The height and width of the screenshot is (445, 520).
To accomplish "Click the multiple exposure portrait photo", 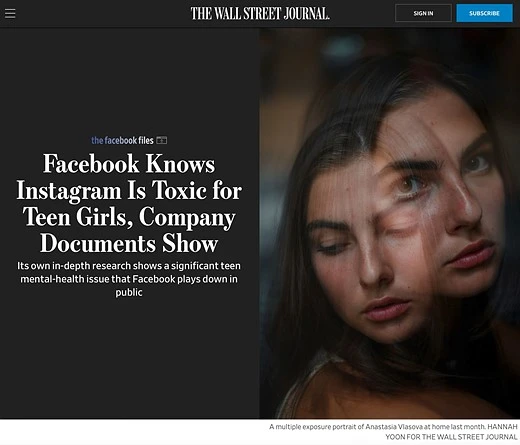I will click(x=390, y=223).
